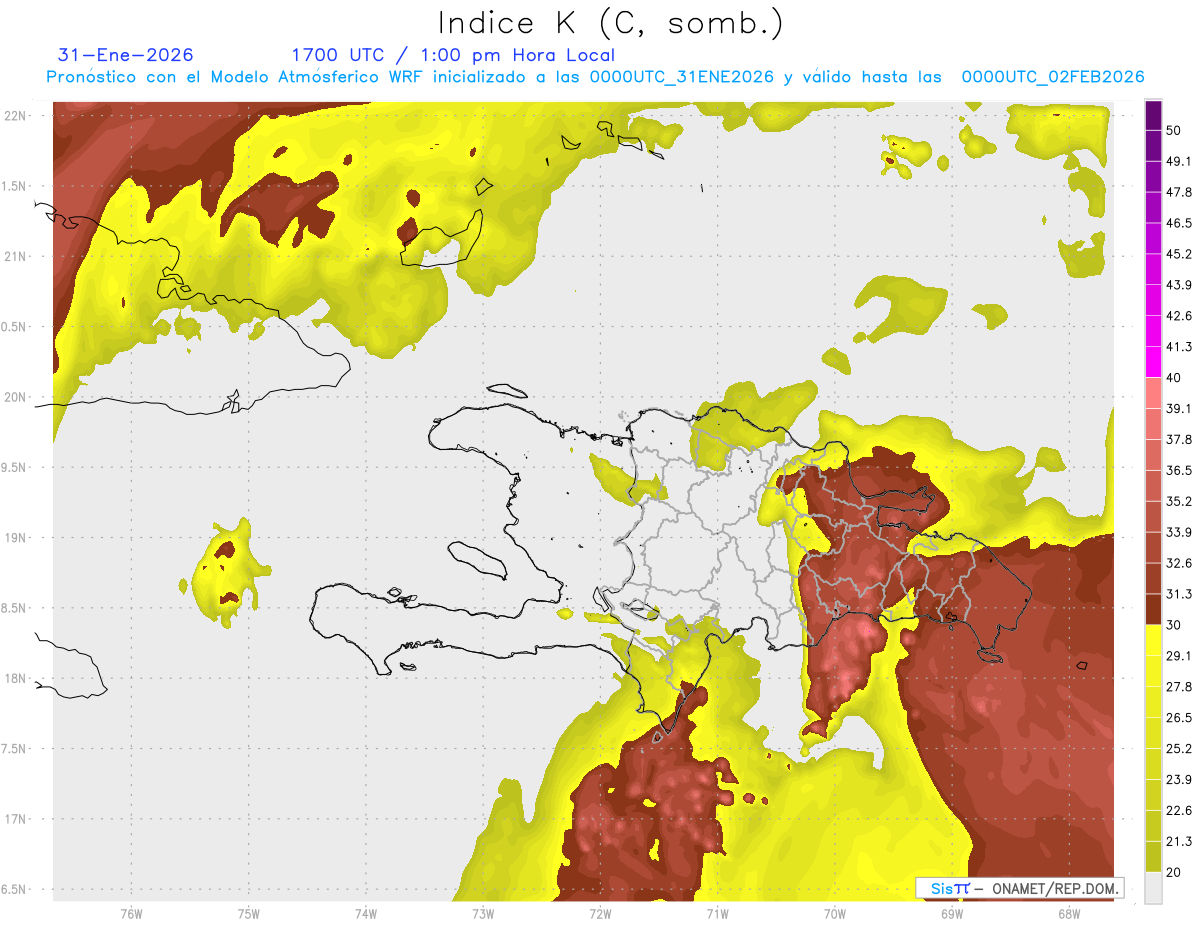Click the '19N' latitude label
This screenshot has width=1200, height=927.
17,537
